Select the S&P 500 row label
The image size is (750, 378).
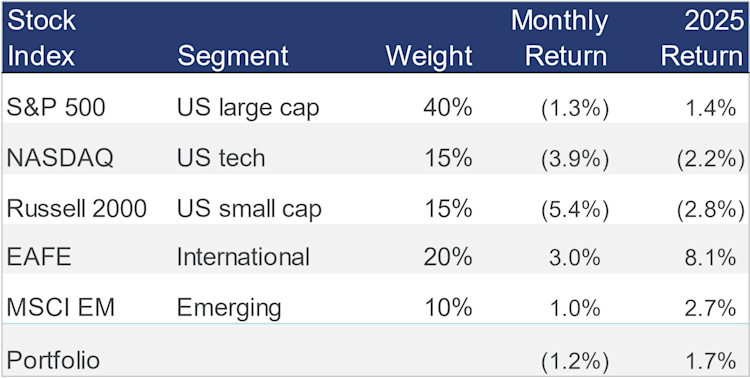pyautogui.click(x=55, y=108)
